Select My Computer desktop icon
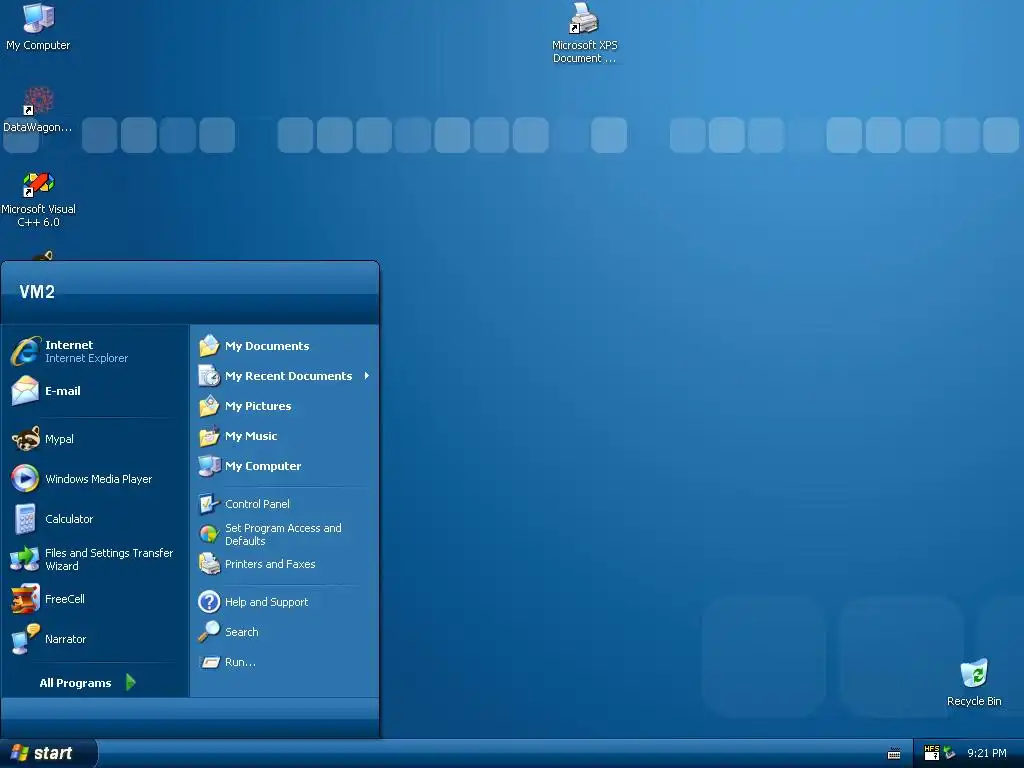This screenshot has width=1024, height=768. point(38,27)
